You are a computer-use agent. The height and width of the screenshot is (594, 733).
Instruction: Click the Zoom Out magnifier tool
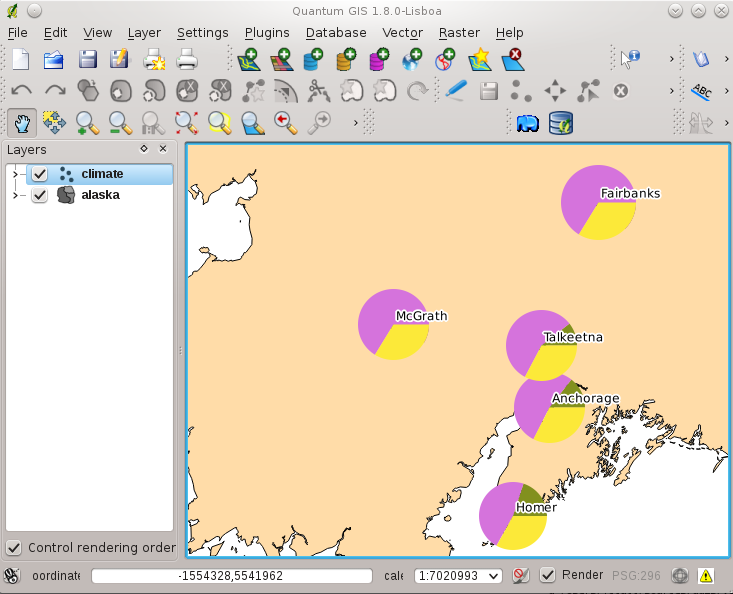(x=120, y=123)
